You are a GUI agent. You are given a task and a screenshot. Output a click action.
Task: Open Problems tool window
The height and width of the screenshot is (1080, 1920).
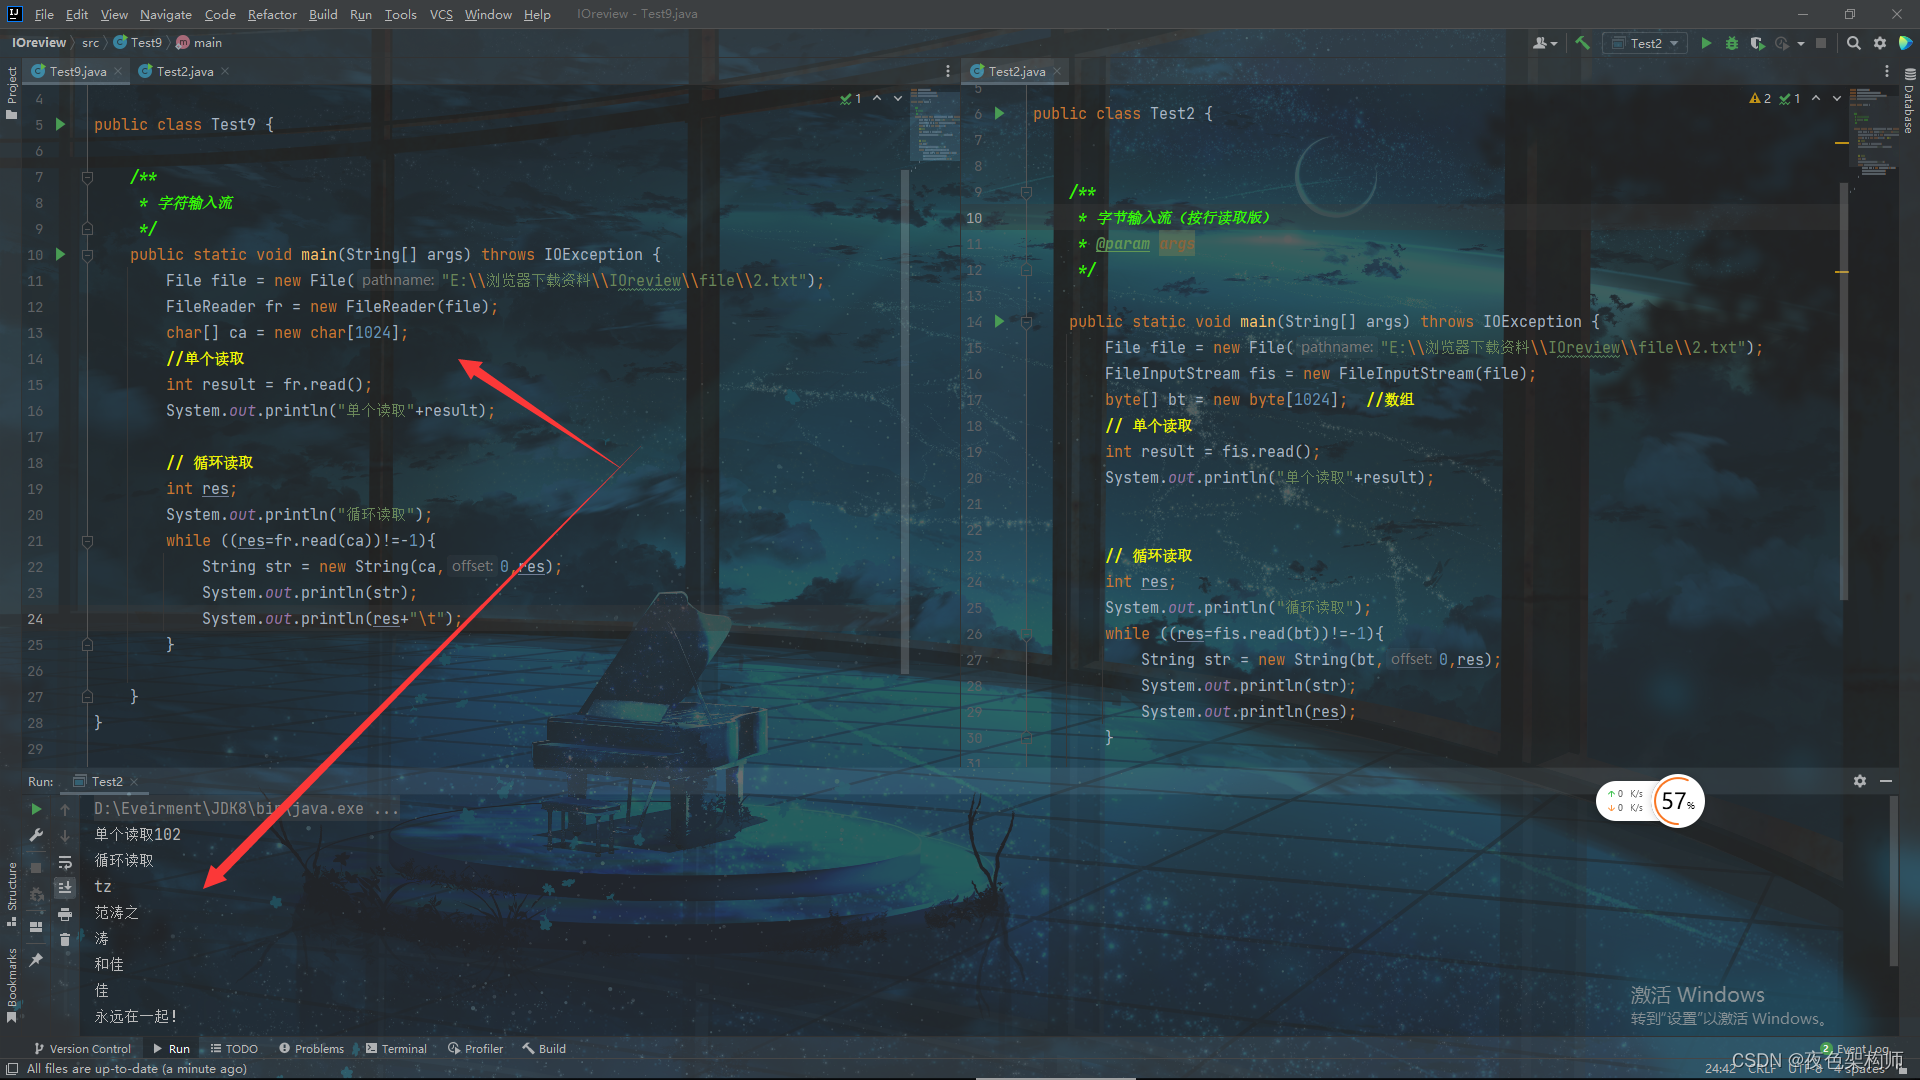[311, 1048]
